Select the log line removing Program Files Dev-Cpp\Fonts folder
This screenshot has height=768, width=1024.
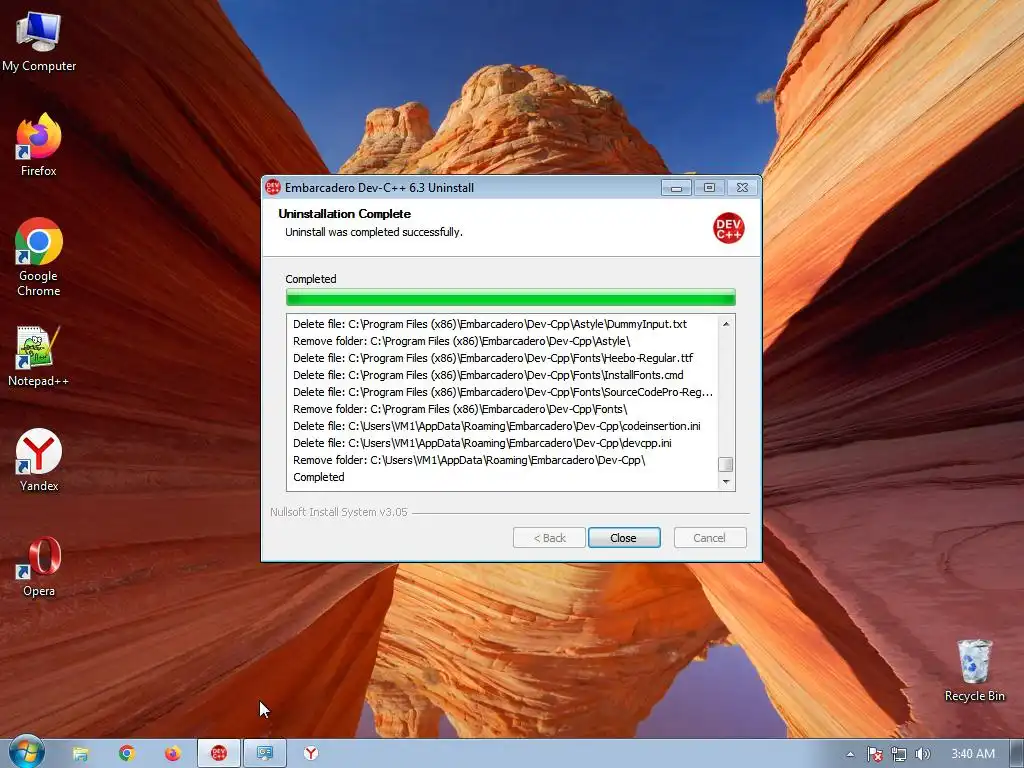point(460,409)
